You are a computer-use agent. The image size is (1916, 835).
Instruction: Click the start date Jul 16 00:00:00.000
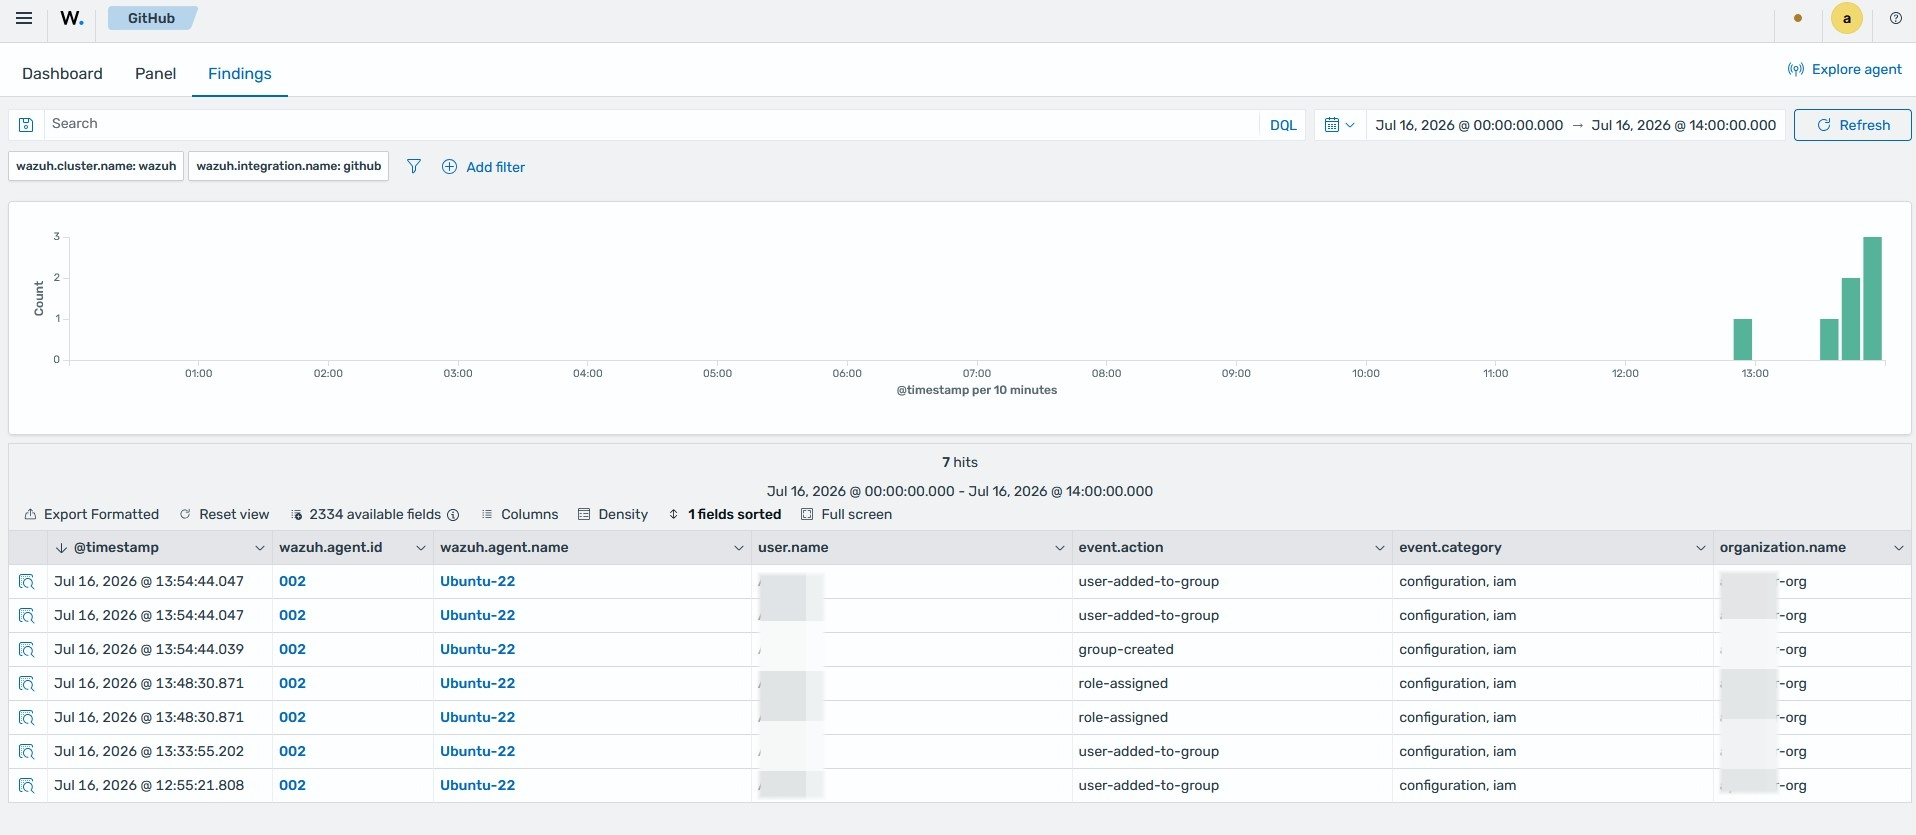click(1469, 125)
